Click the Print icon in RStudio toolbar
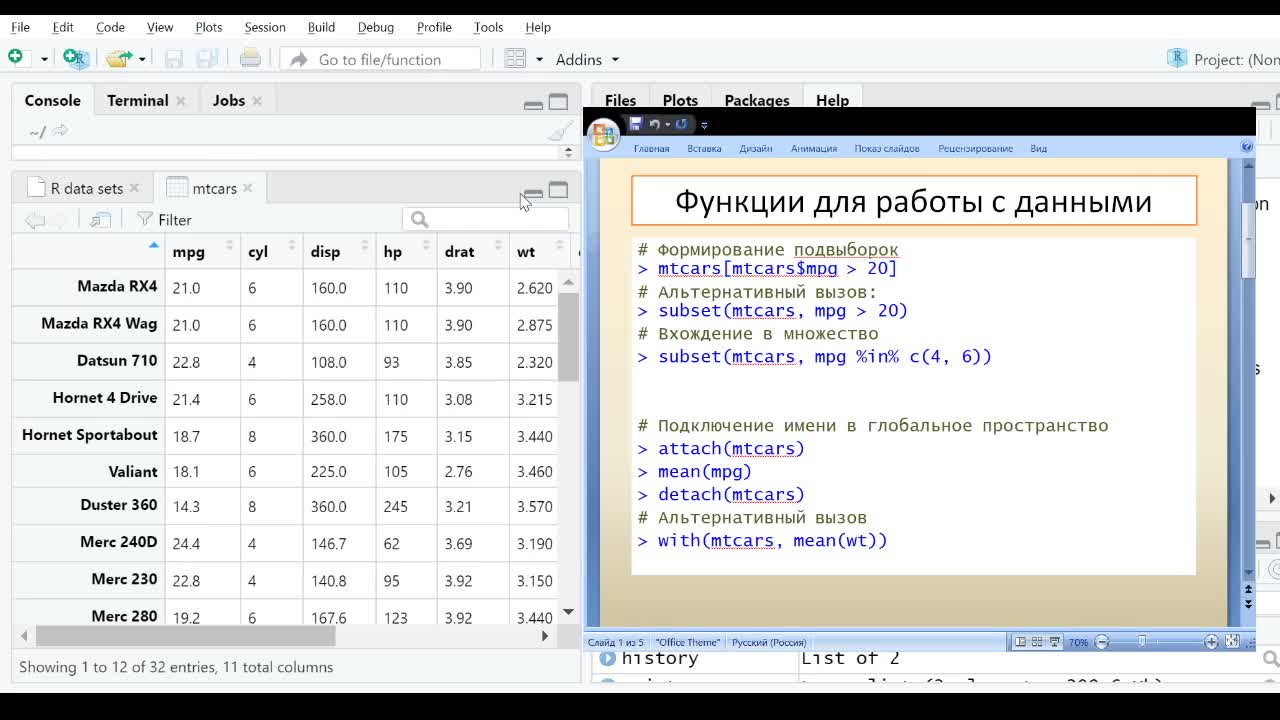This screenshot has width=1280, height=720. 250,58
